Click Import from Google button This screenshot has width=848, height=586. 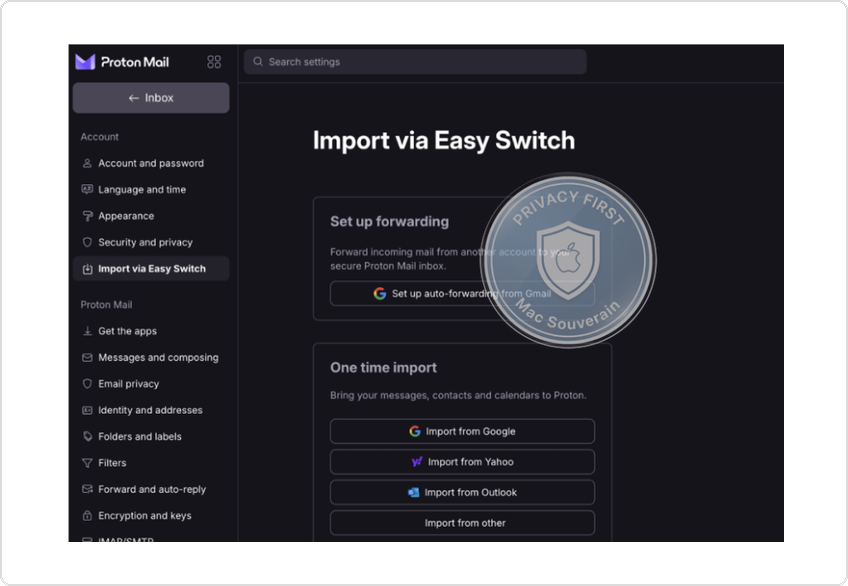(x=462, y=431)
